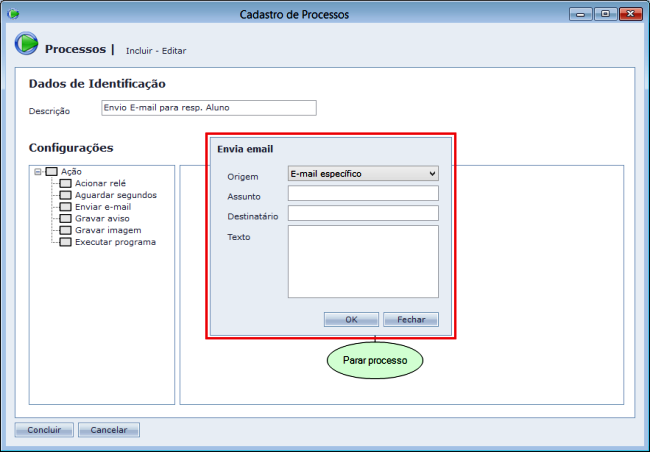650x452 pixels.
Task: Select the Gravar aviso action icon
Action: [x=66, y=218]
